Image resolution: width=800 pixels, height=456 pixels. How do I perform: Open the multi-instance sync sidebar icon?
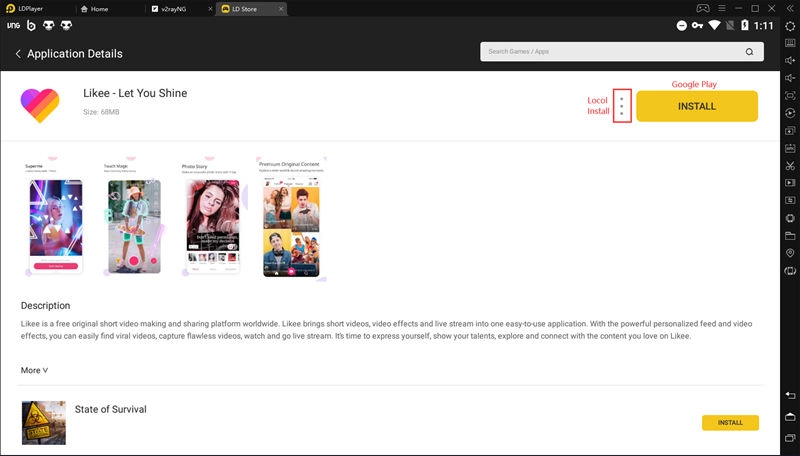click(790, 131)
